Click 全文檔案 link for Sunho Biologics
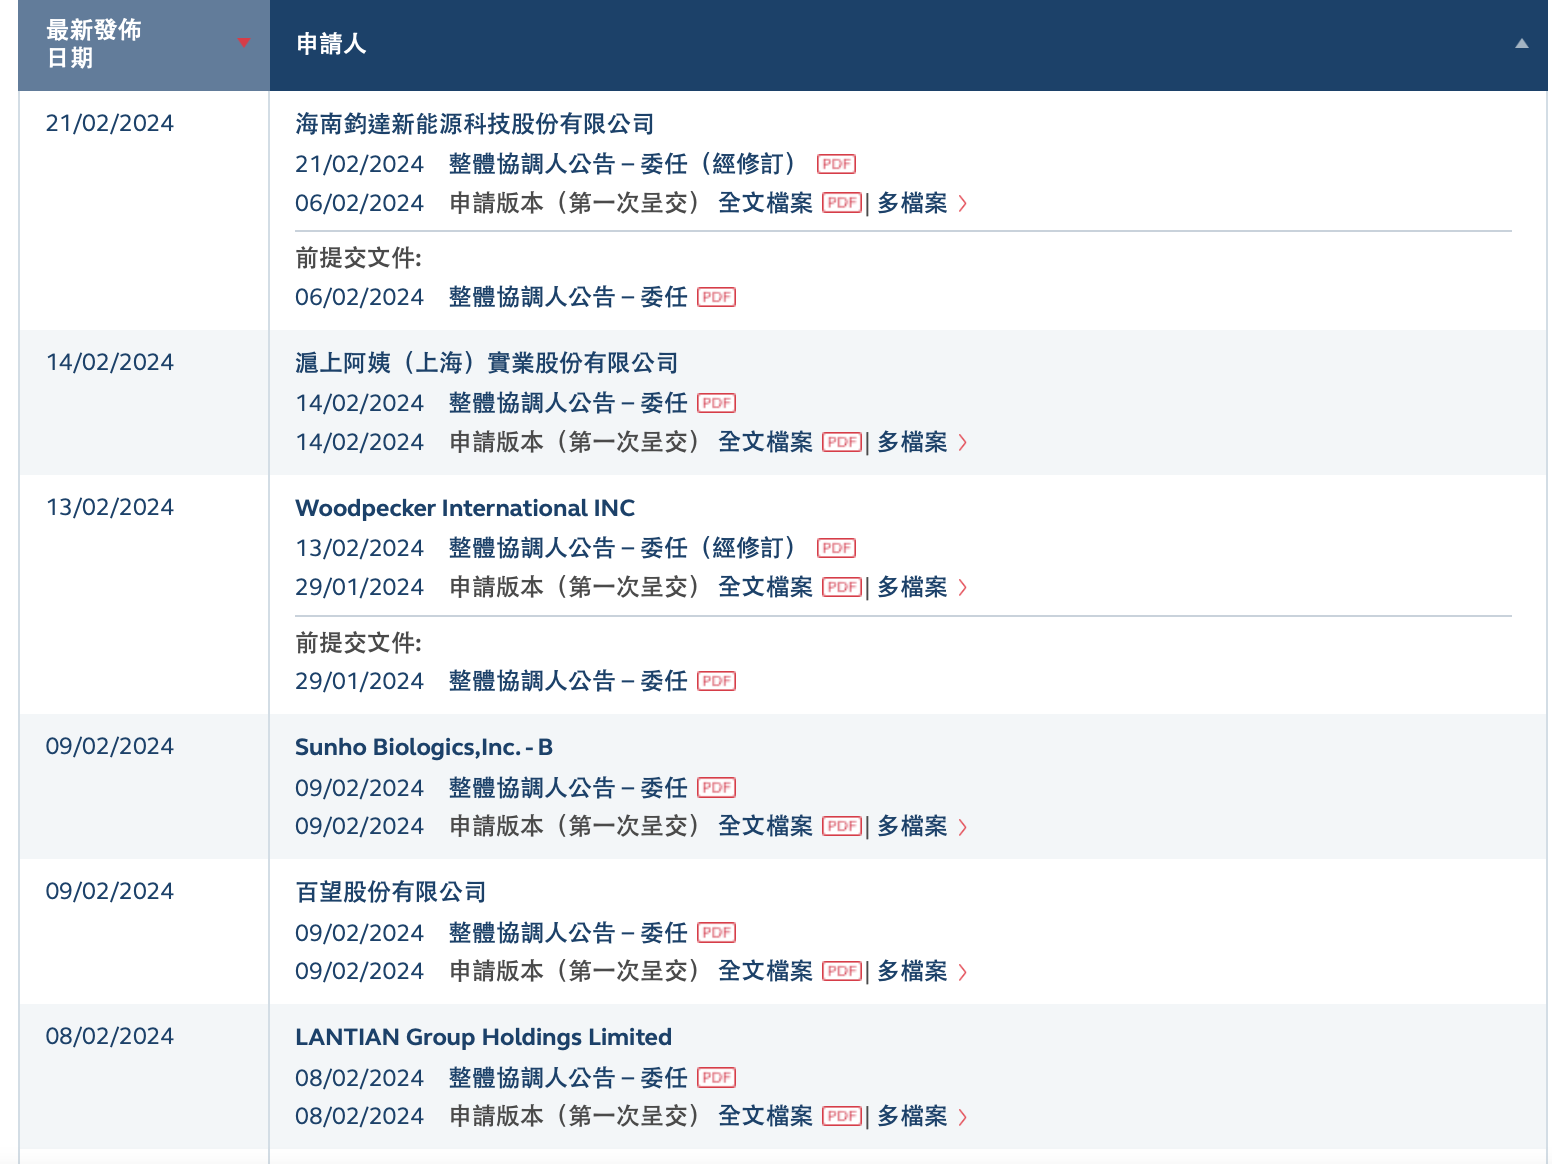 tap(766, 826)
